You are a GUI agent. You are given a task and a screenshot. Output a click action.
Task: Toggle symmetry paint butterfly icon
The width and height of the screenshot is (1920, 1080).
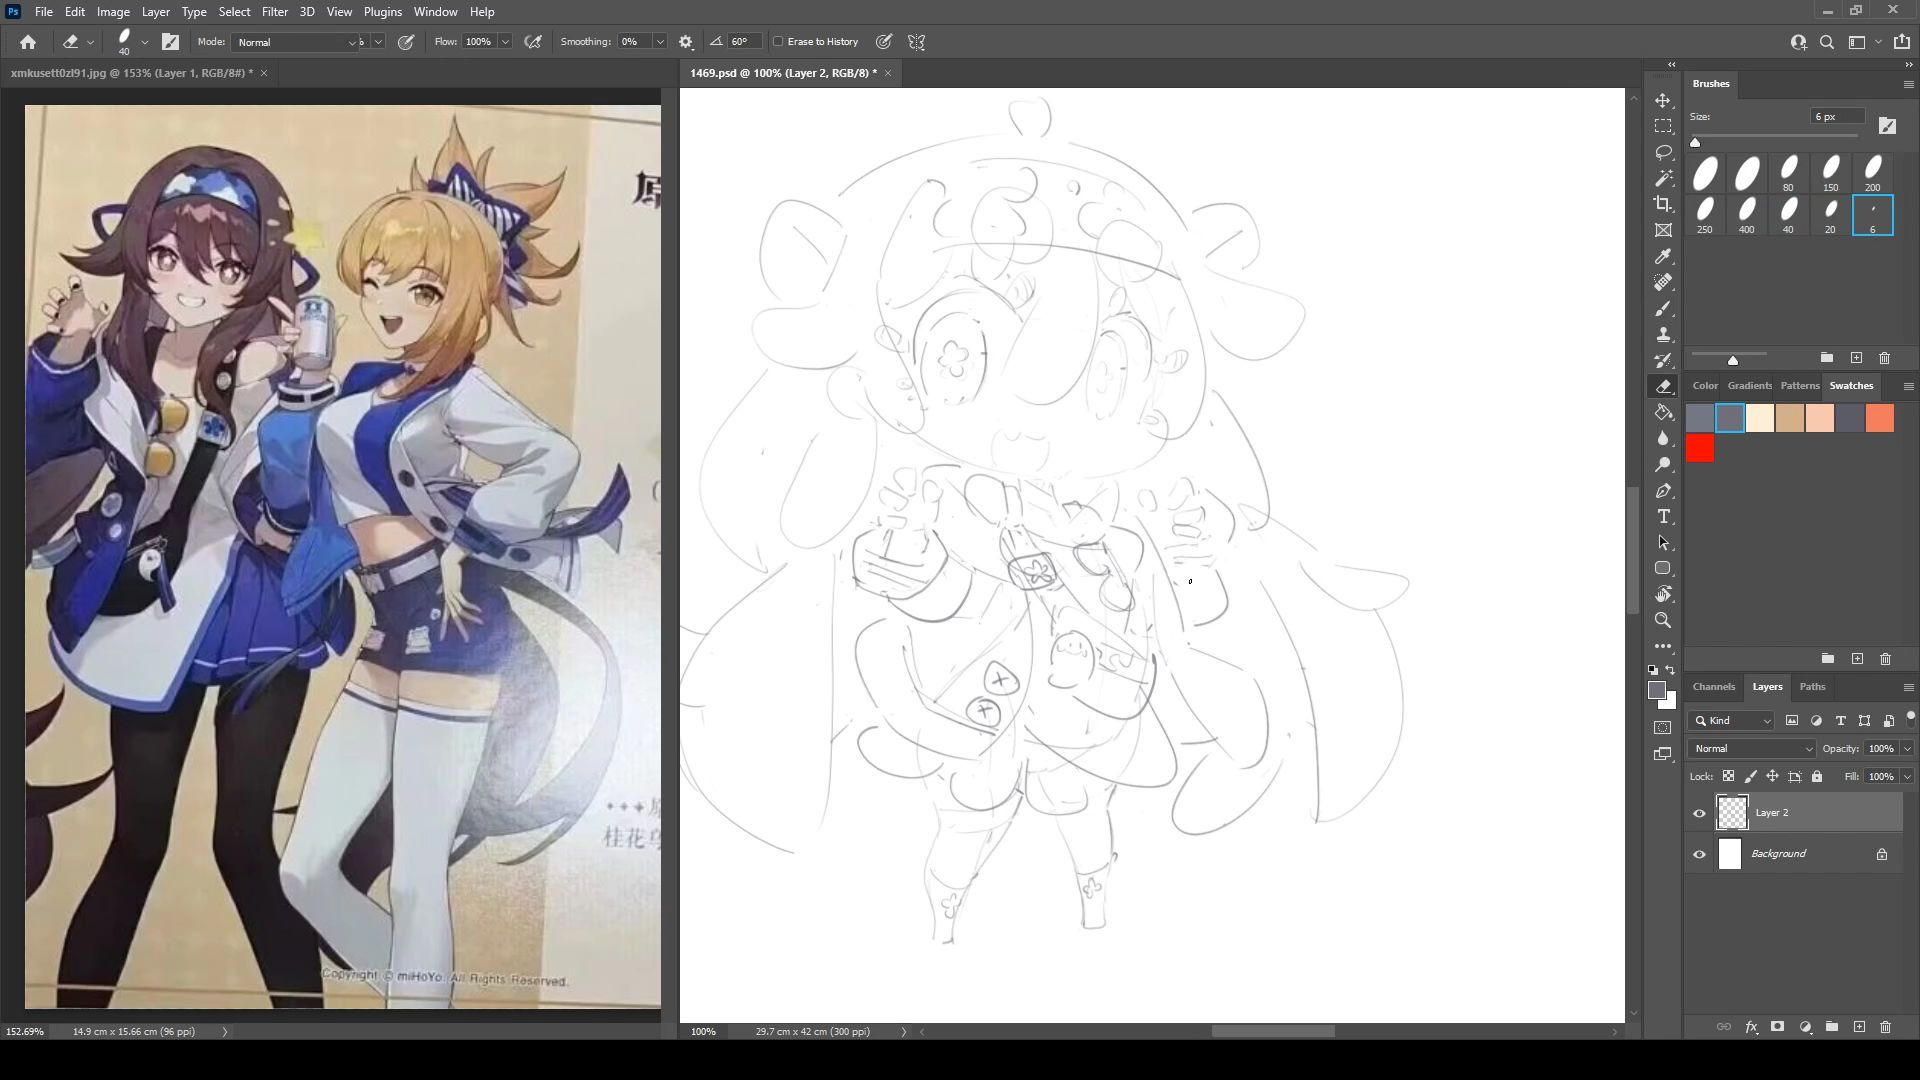916,42
